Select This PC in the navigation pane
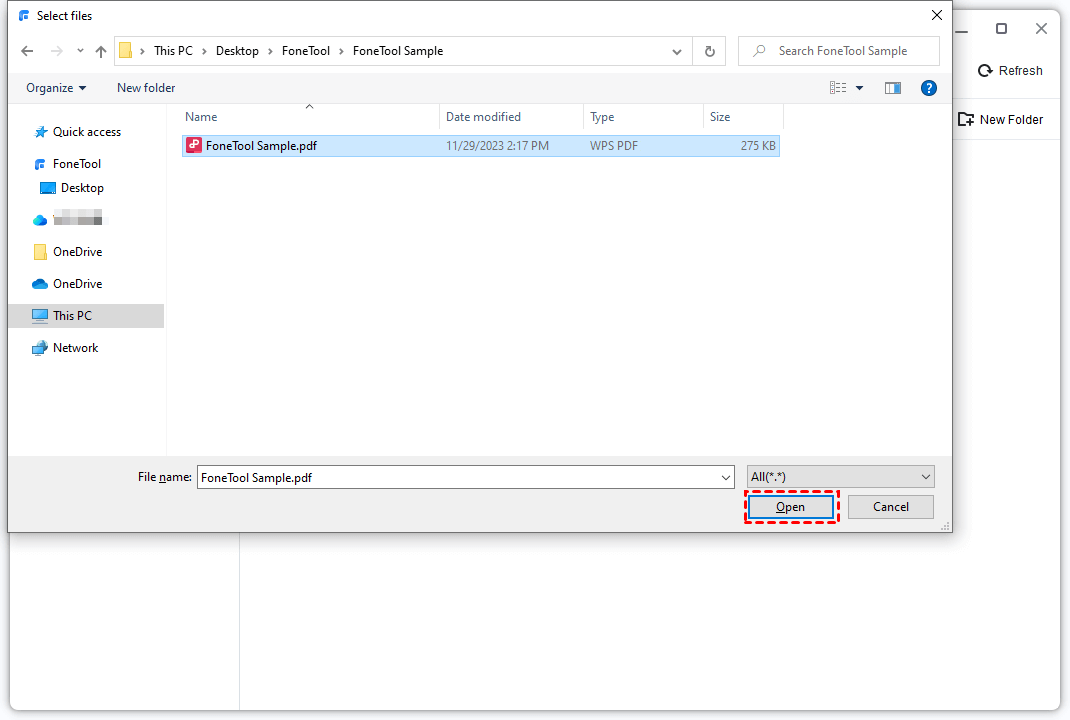The height and width of the screenshot is (720, 1070). tap(72, 316)
